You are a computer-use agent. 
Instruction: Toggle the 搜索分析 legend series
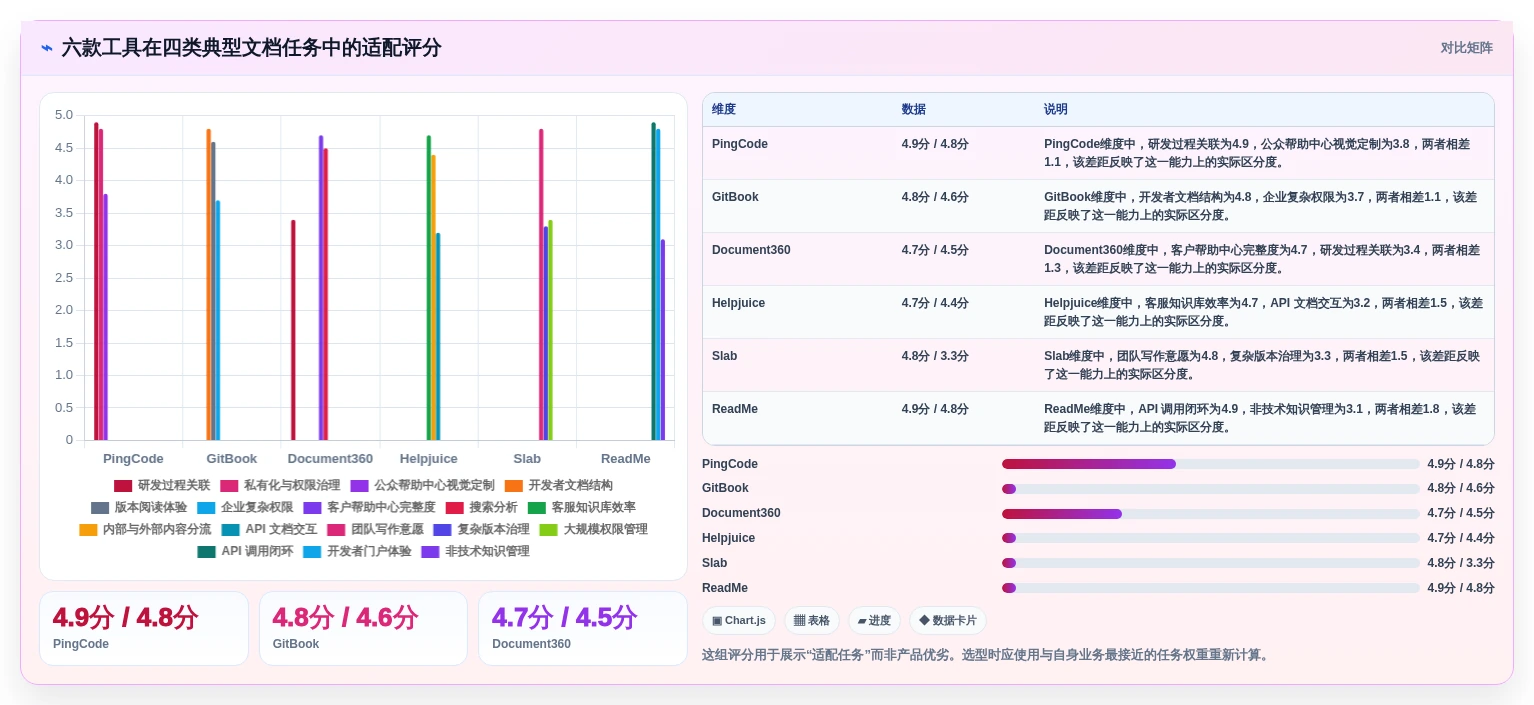click(x=482, y=507)
